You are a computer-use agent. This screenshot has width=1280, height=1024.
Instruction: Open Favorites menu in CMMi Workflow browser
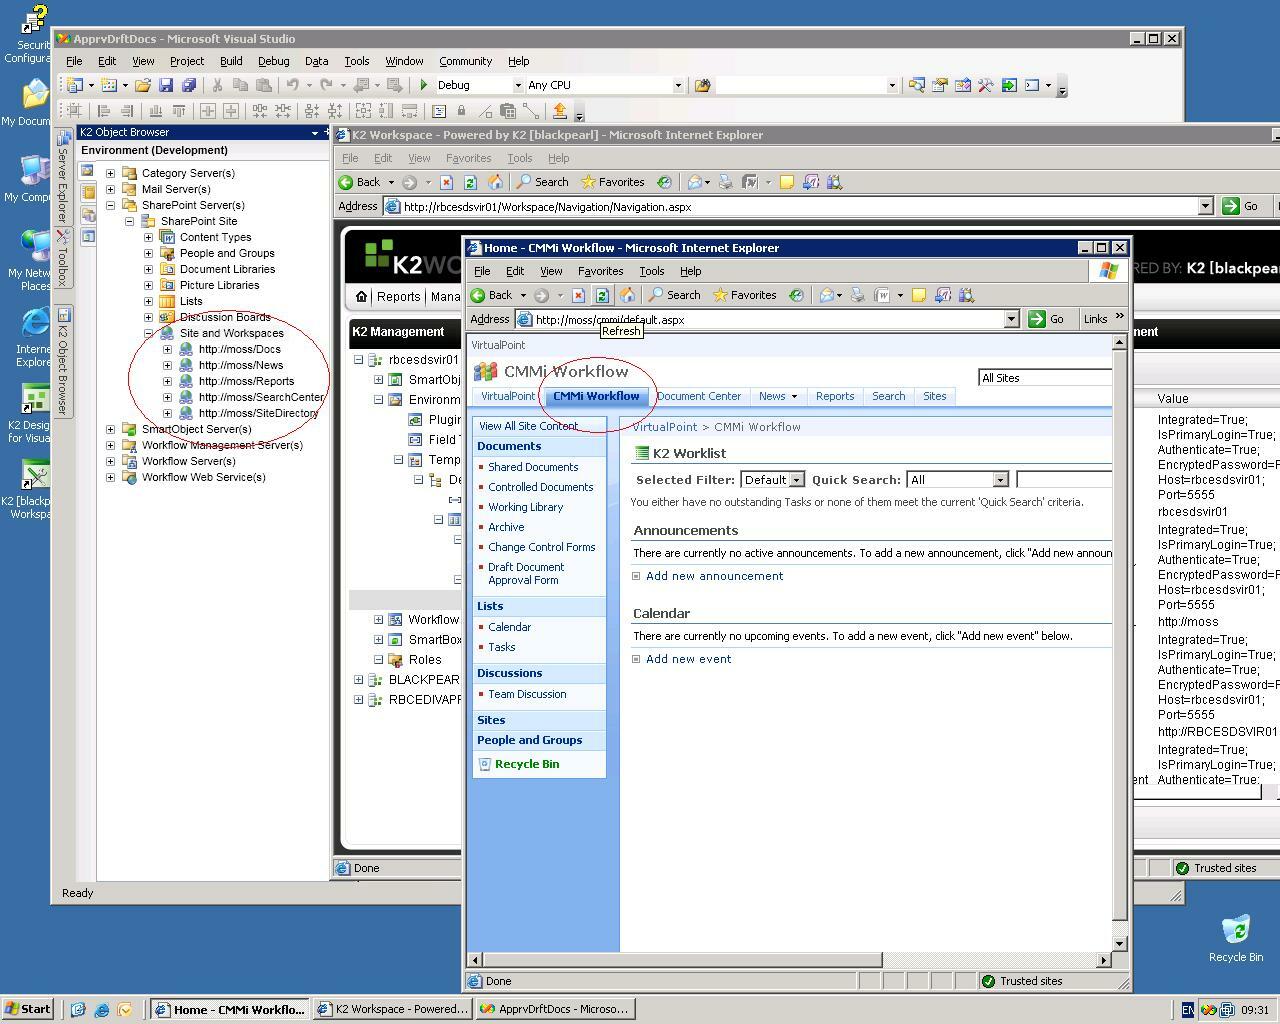(600, 271)
